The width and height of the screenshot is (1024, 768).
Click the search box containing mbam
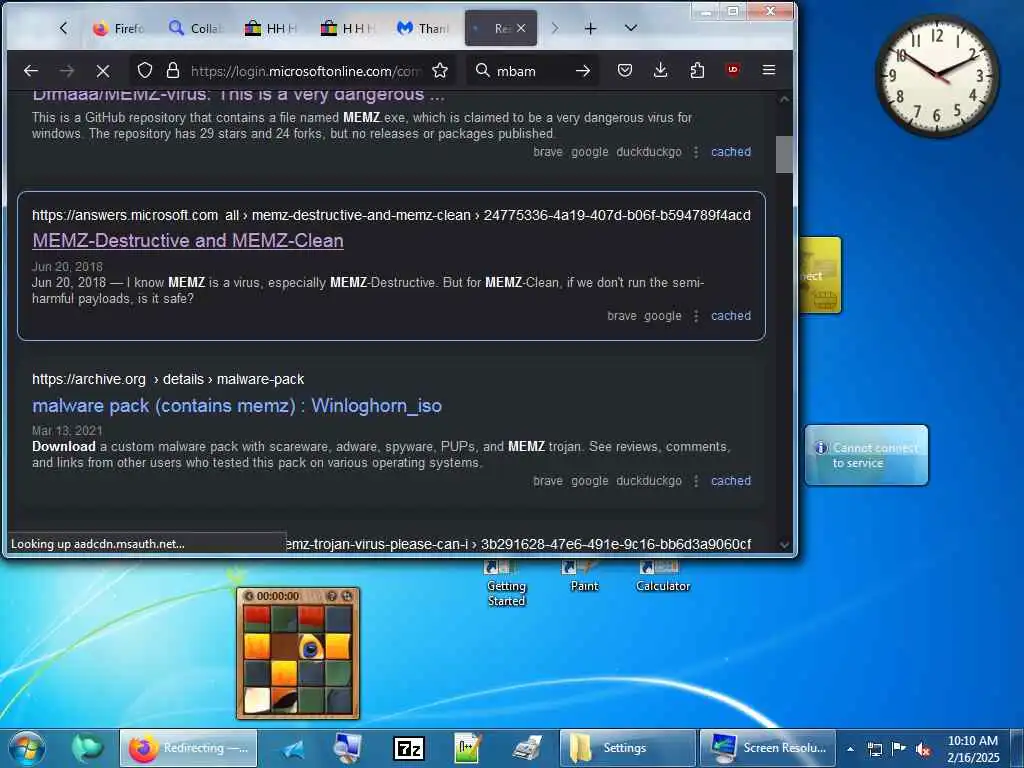[x=530, y=71]
